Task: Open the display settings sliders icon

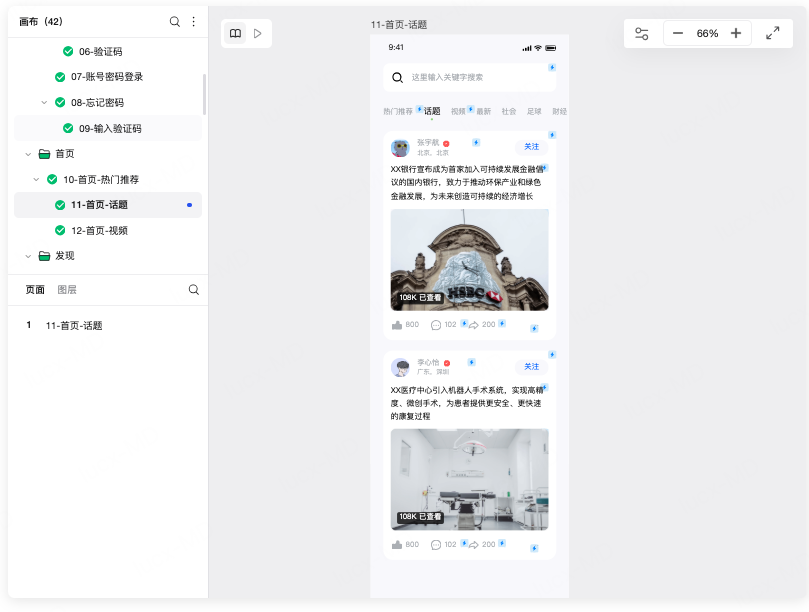Action: point(641,34)
